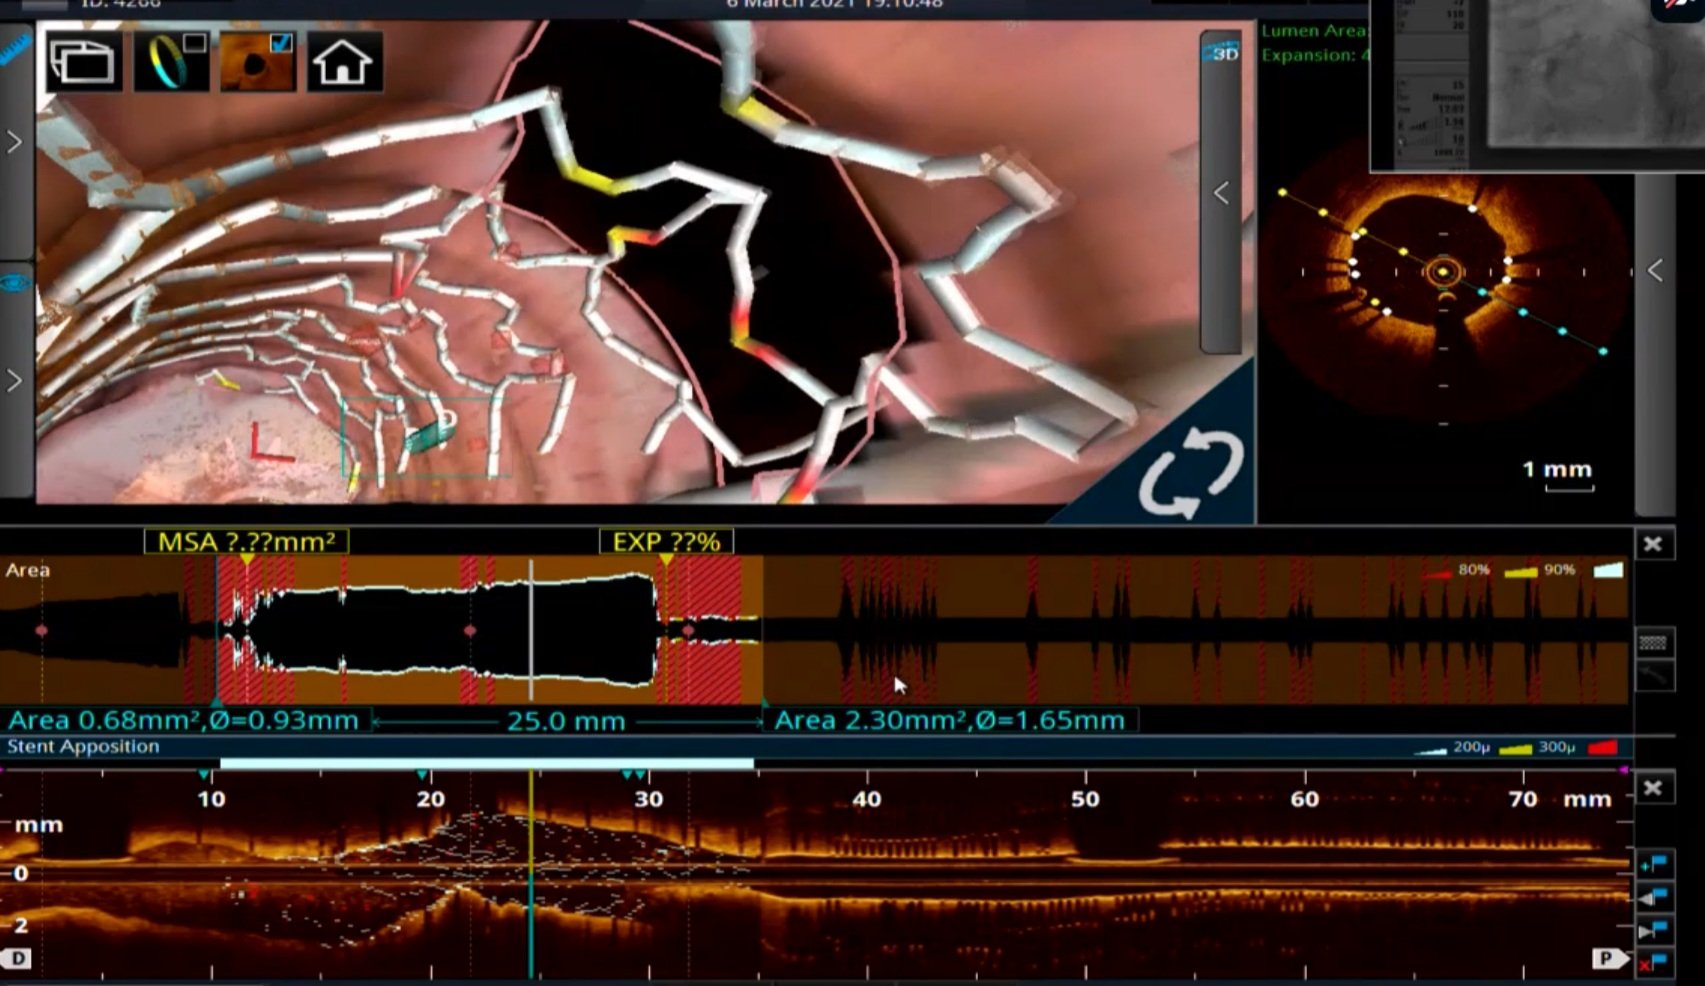Click the MSA measurement label
The height and width of the screenshot is (986, 1705).
246,542
